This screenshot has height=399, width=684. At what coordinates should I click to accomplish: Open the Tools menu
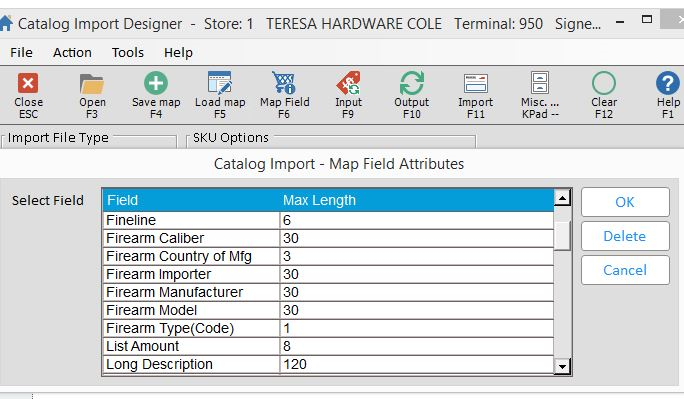click(127, 52)
